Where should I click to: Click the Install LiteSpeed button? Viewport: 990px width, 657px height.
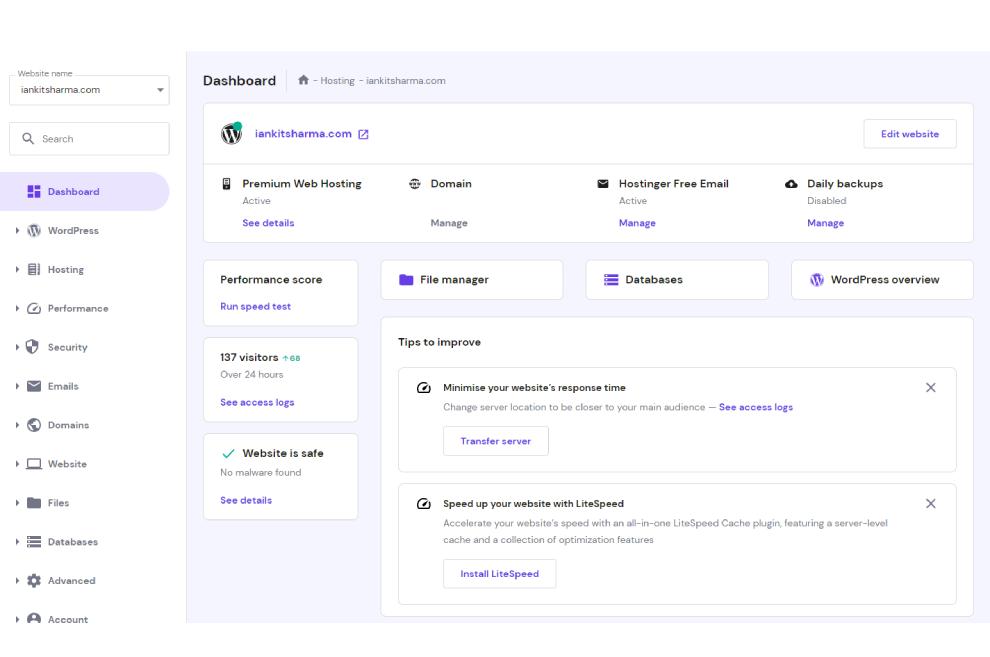pyautogui.click(x=499, y=574)
